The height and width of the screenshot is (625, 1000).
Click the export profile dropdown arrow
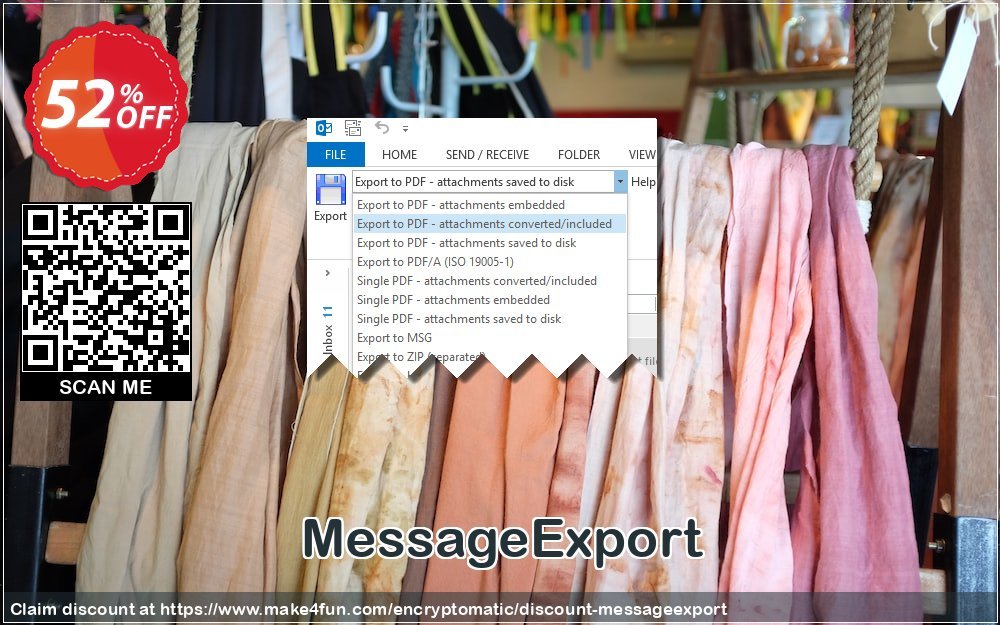[x=621, y=182]
